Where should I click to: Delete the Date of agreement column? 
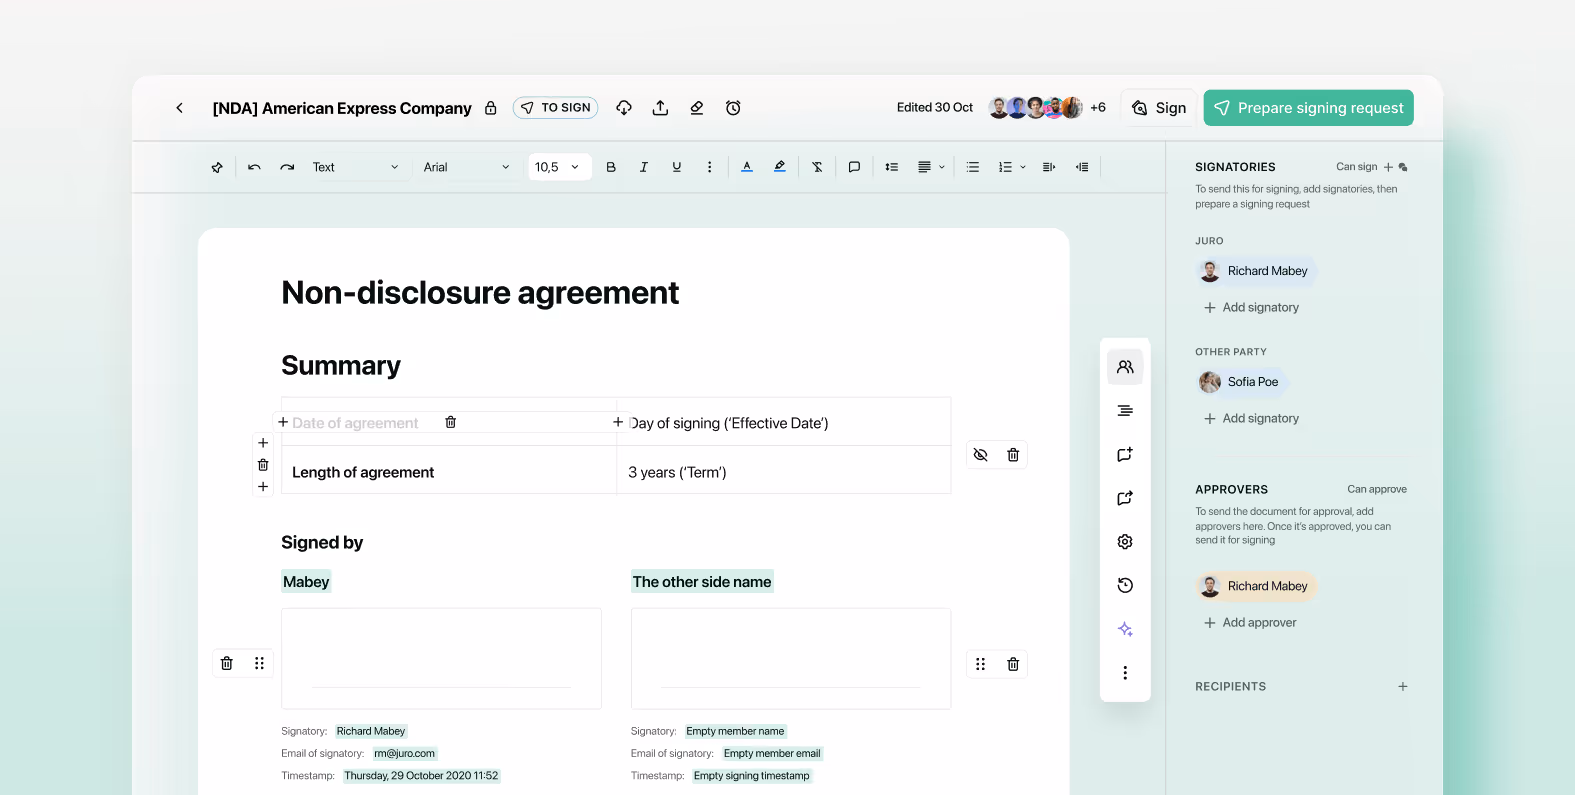451,422
